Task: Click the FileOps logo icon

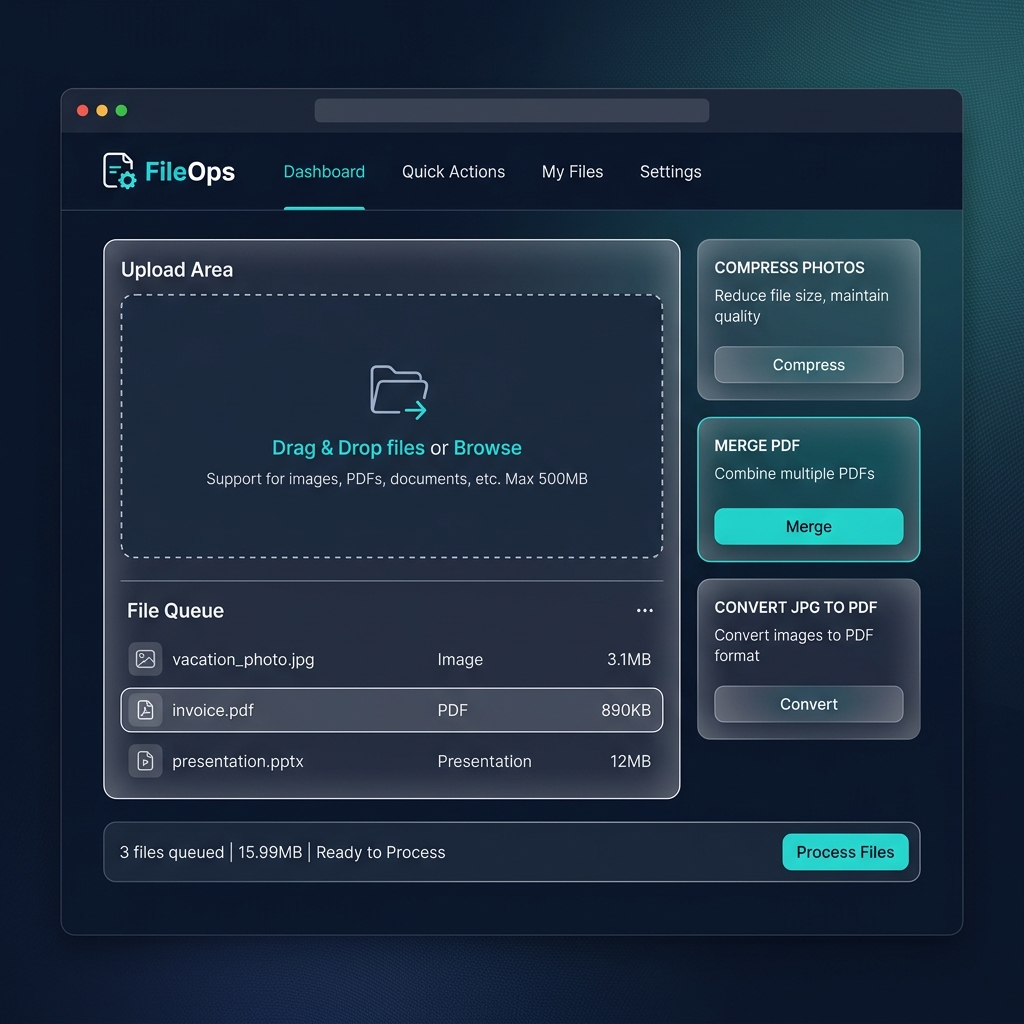Action: tap(120, 171)
